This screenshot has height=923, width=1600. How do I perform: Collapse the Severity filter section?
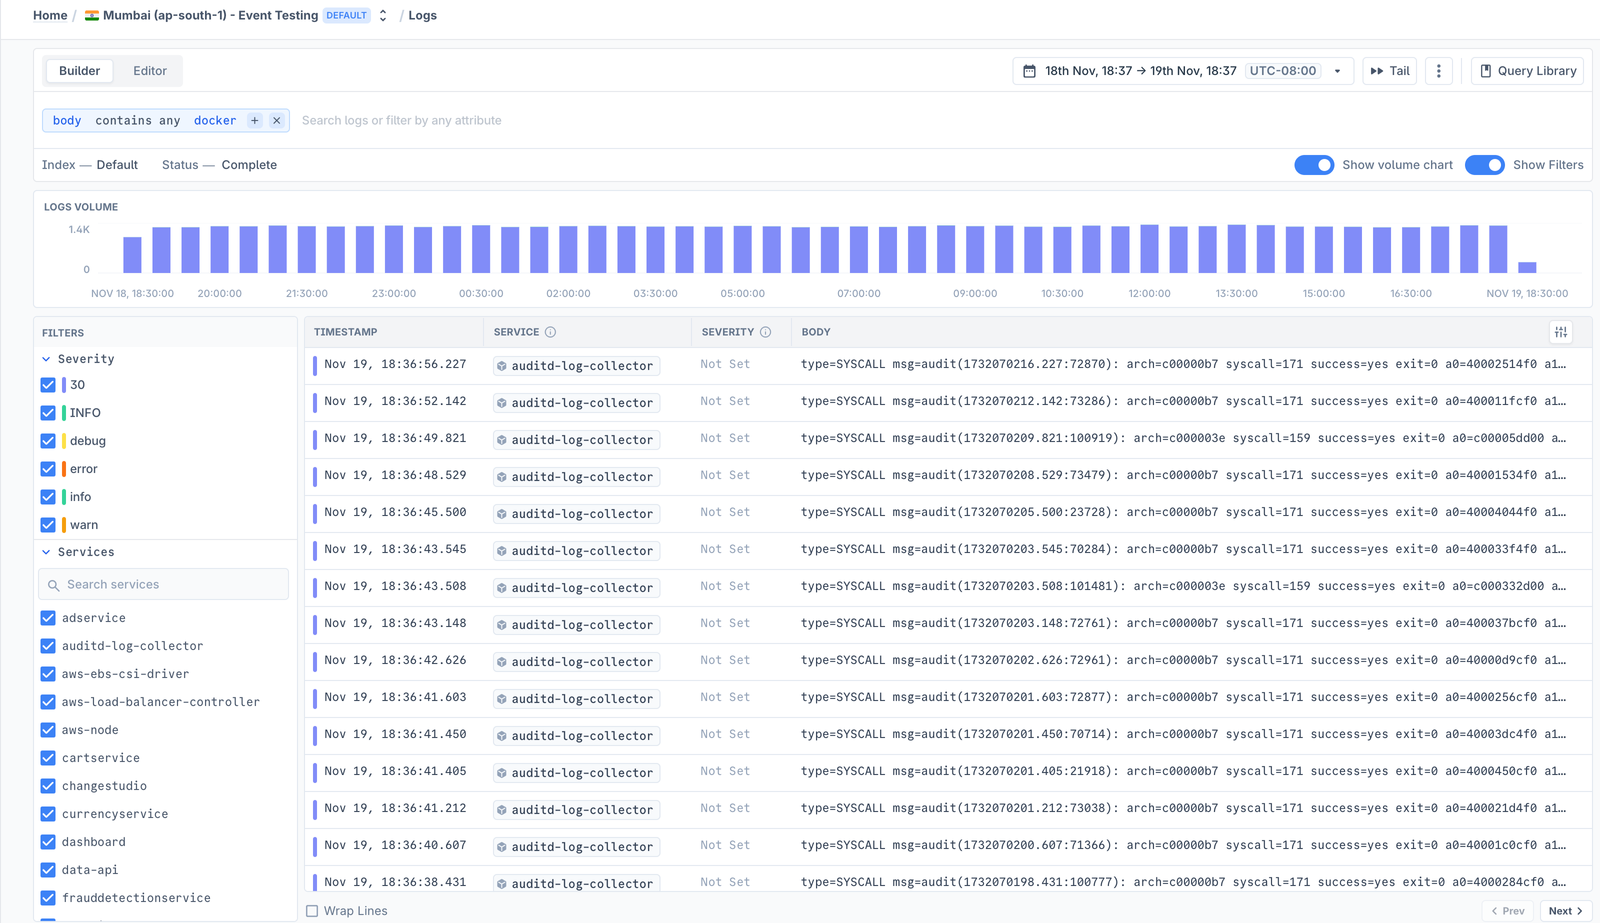click(x=46, y=358)
